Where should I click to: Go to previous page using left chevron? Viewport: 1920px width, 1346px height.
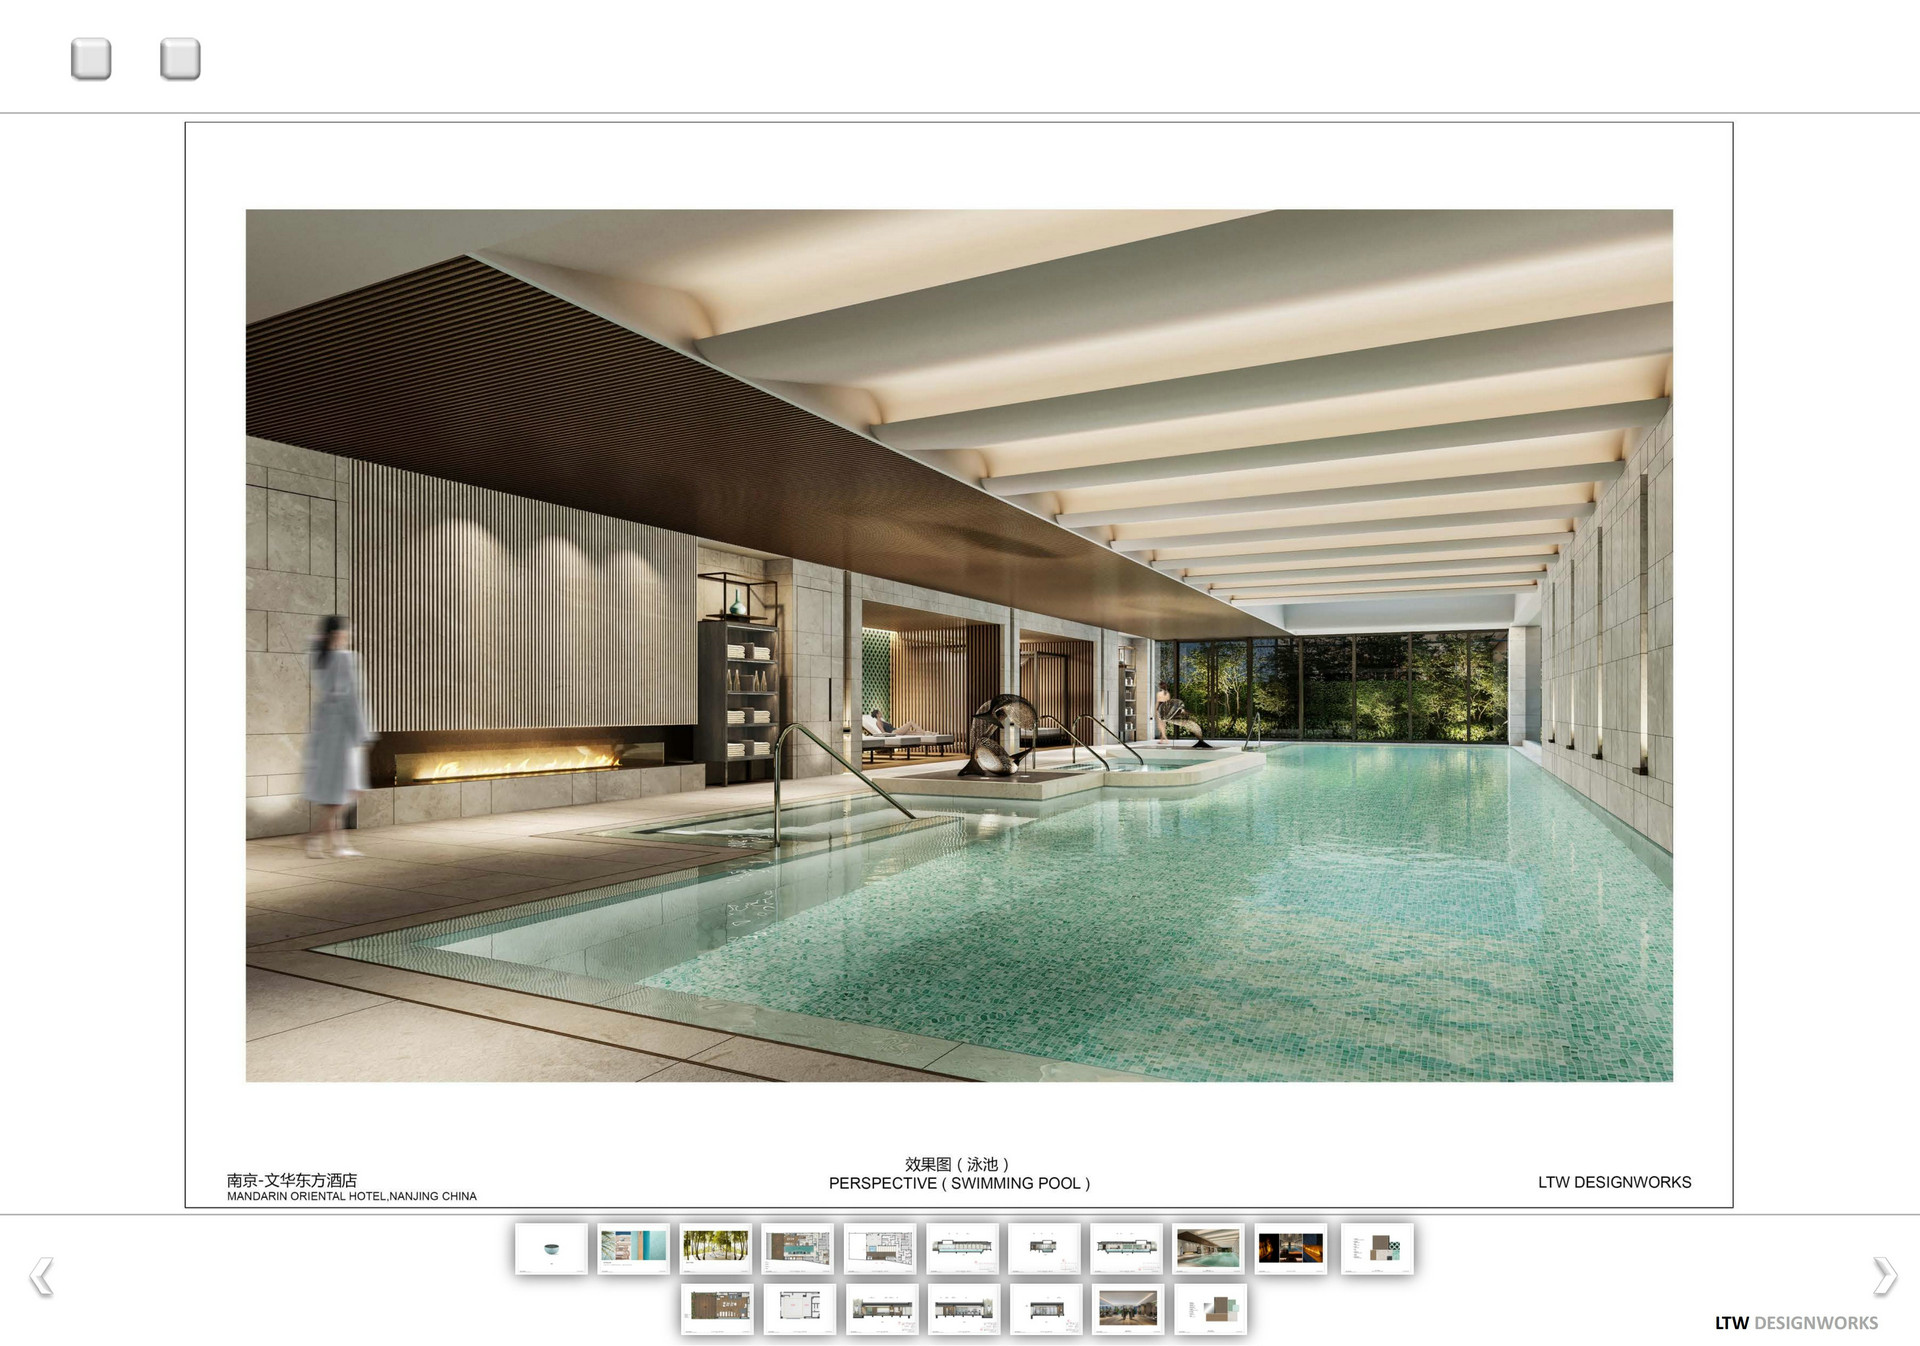[41, 1277]
